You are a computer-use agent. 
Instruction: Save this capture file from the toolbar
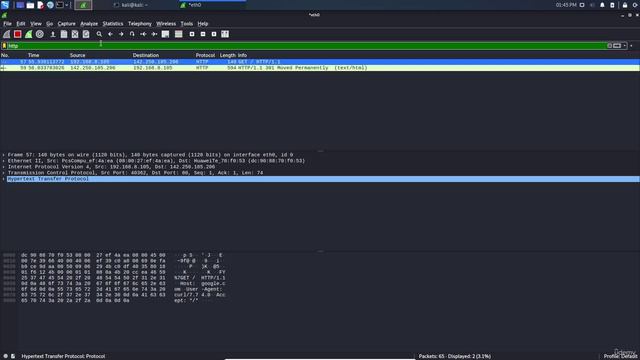[x=64, y=34]
